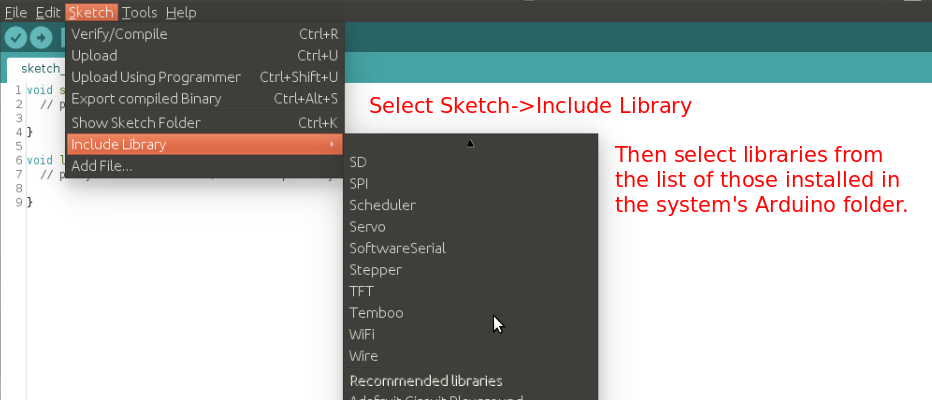Pick the SoftwareSerial library
Image resolution: width=932 pixels, height=400 pixels.
coord(397,248)
